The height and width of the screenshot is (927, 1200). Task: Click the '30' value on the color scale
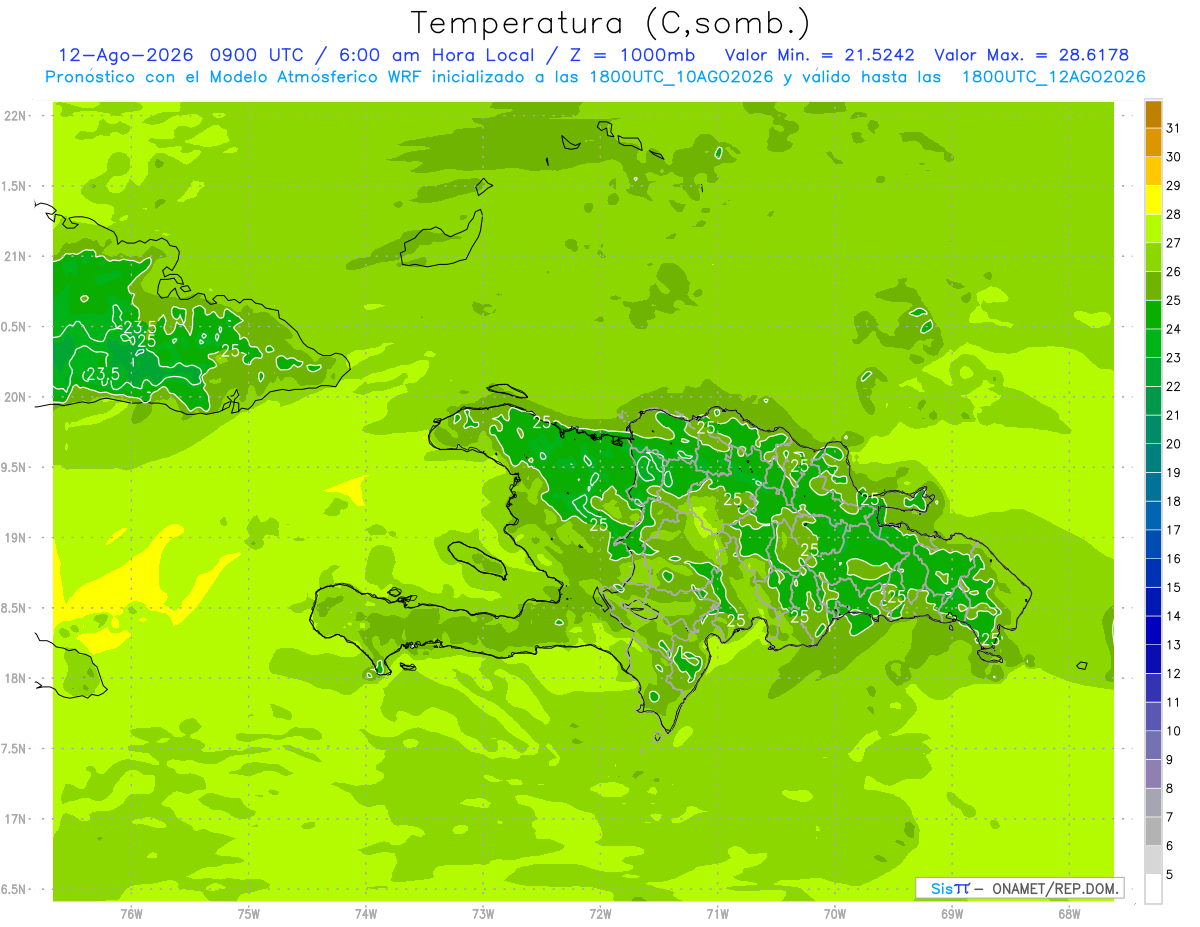(x=1174, y=157)
